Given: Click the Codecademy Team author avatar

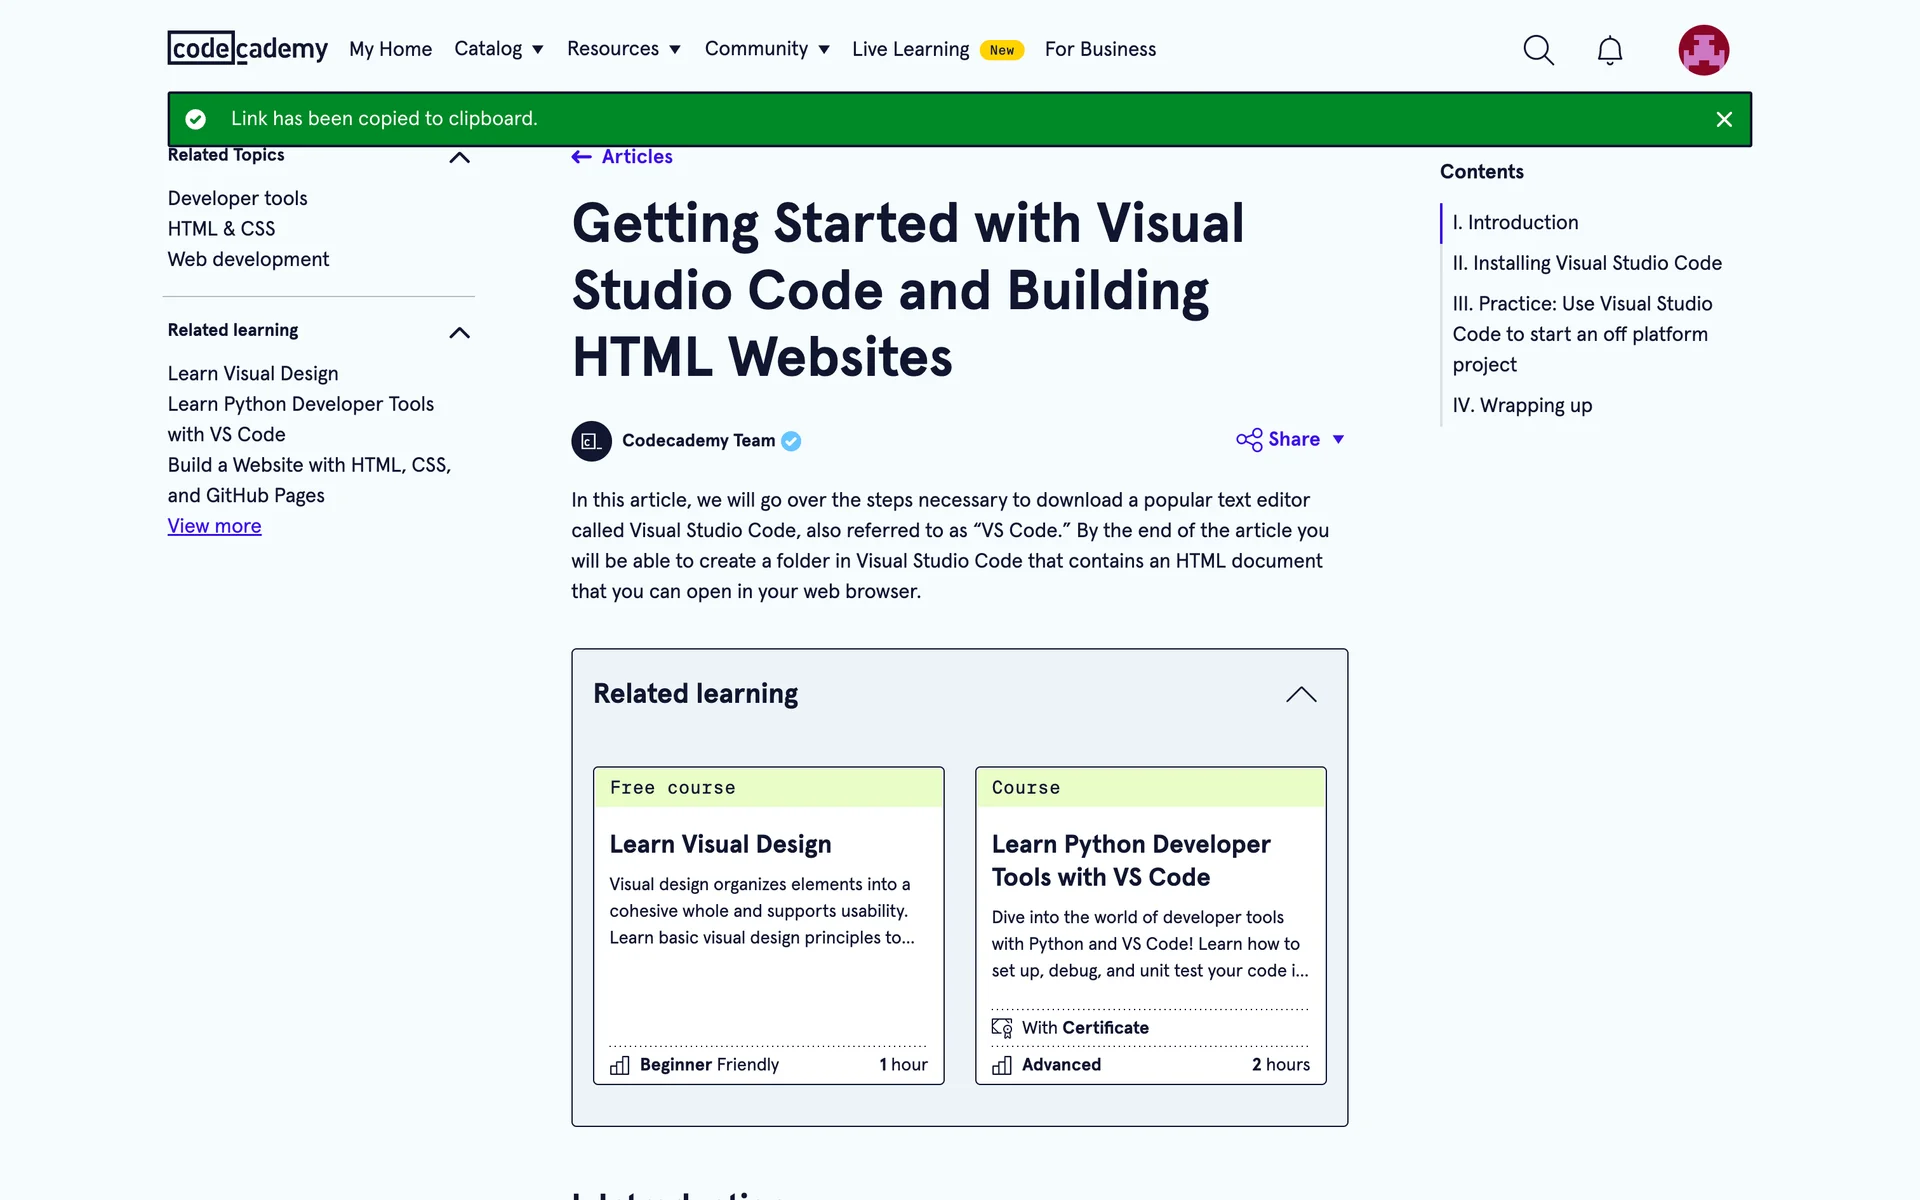Looking at the screenshot, I should (591, 441).
